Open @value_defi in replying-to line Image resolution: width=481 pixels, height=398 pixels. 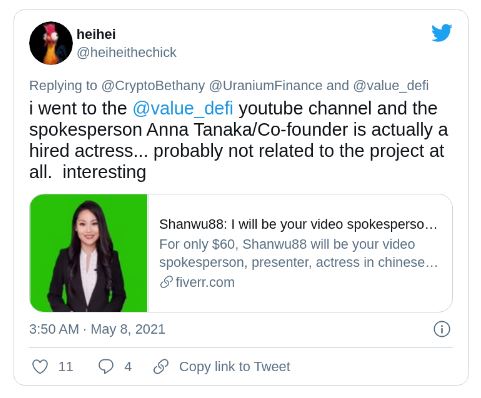[391, 86]
